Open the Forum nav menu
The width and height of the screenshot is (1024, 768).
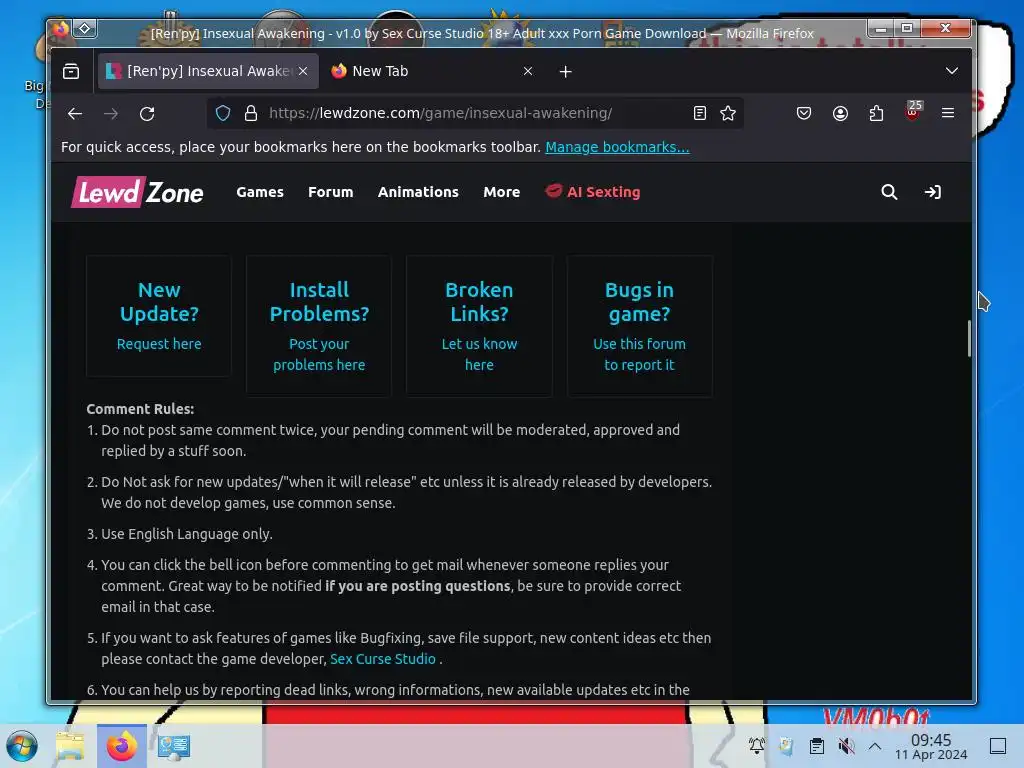click(330, 192)
